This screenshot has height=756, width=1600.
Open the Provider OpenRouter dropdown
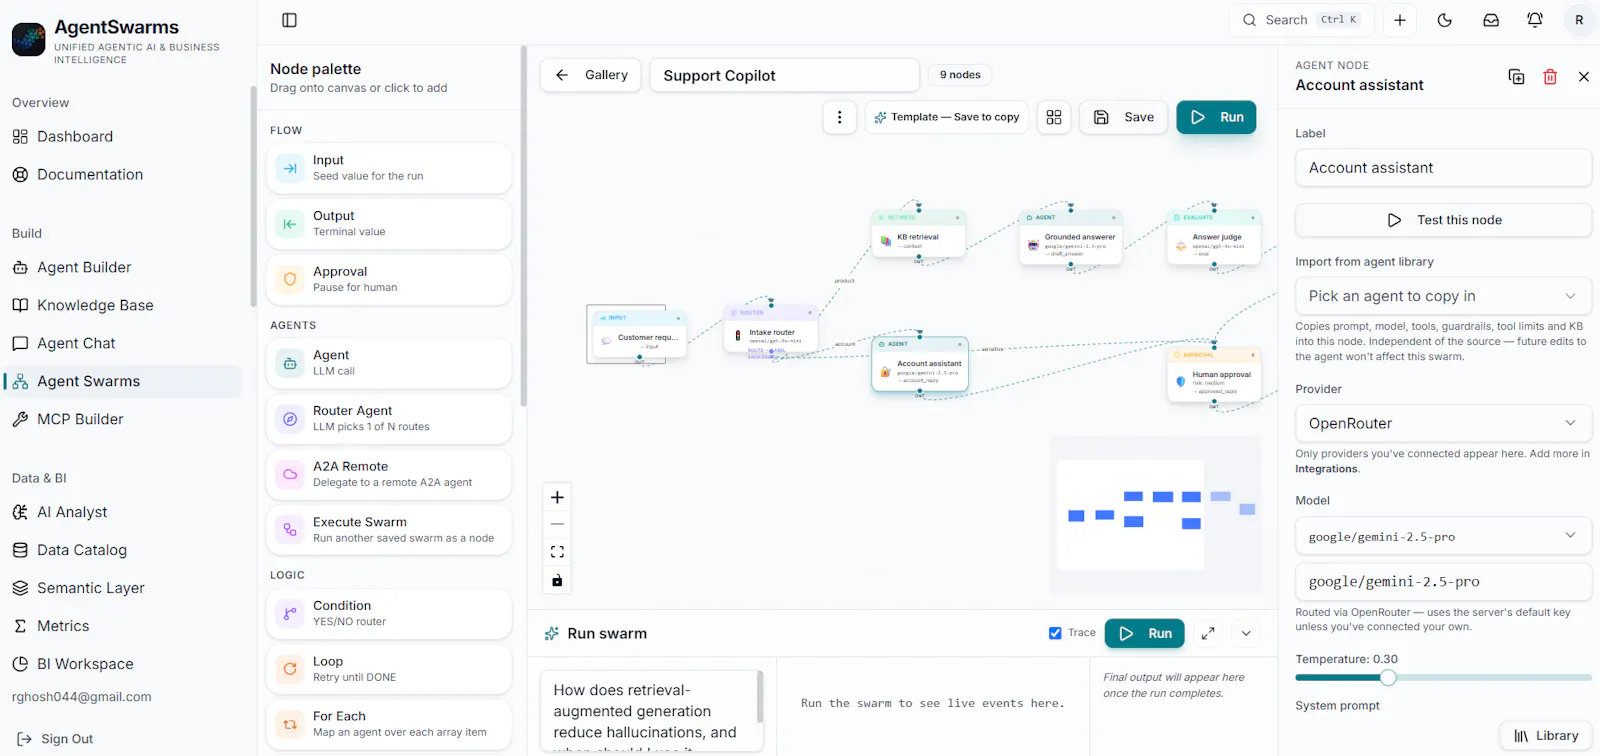click(1443, 424)
